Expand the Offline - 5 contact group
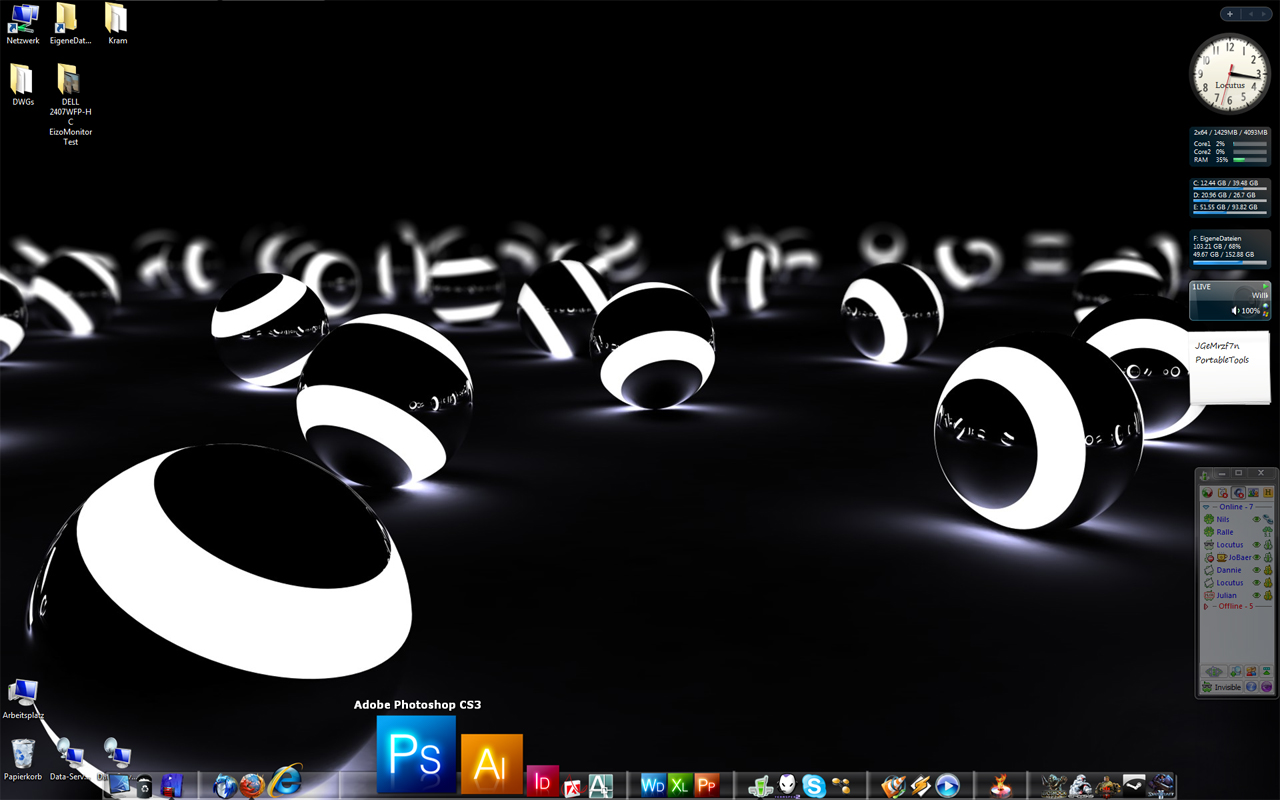Screen dimensions: 1280x800 (1205, 606)
